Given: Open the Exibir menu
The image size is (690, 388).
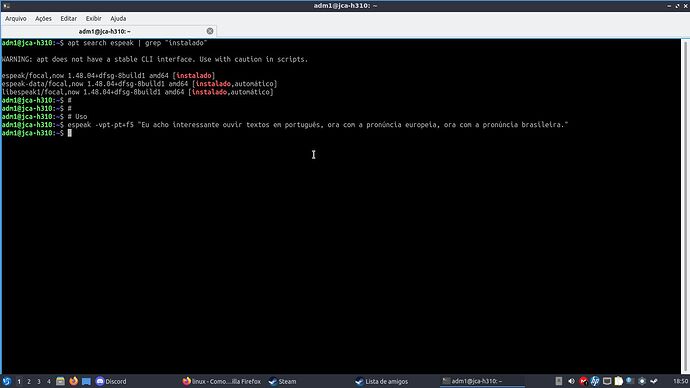Looking at the screenshot, I should click(x=93, y=18).
